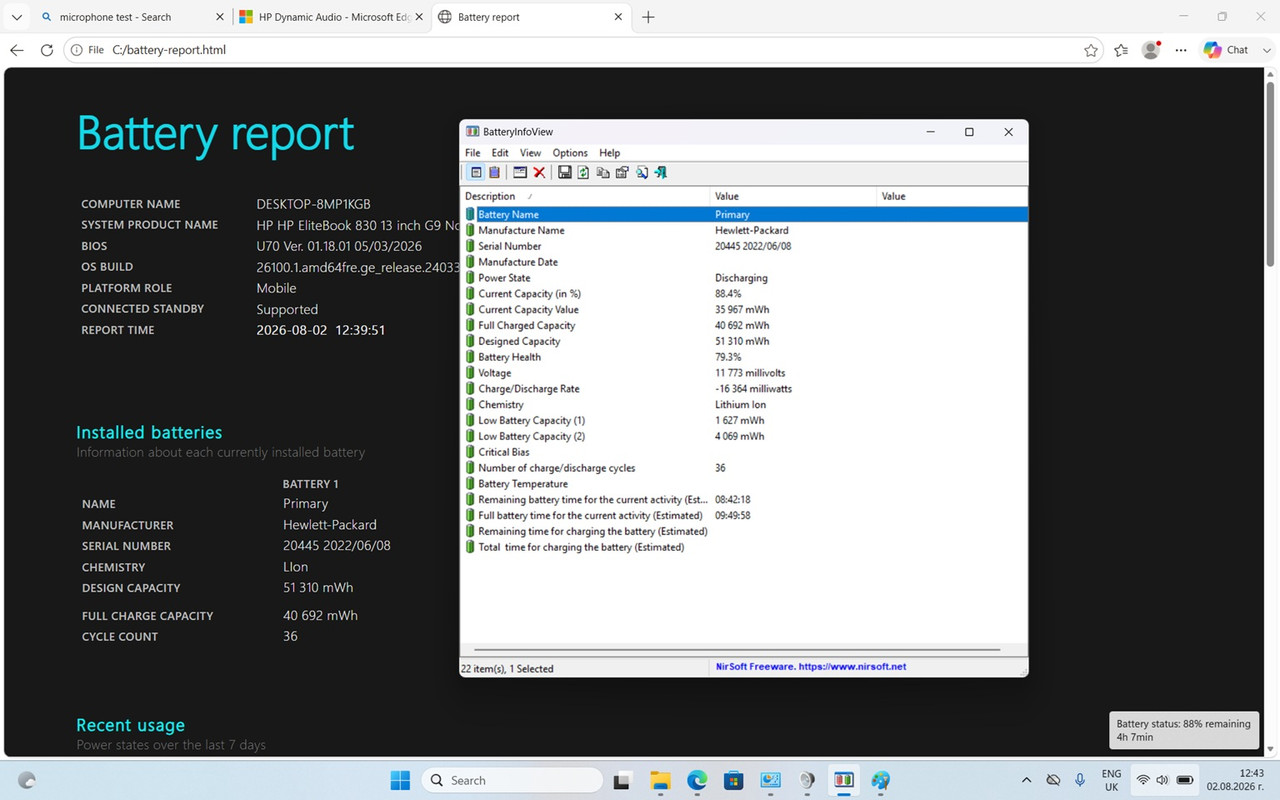Refresh battery info using the green arrows icon

pos(583,173)
